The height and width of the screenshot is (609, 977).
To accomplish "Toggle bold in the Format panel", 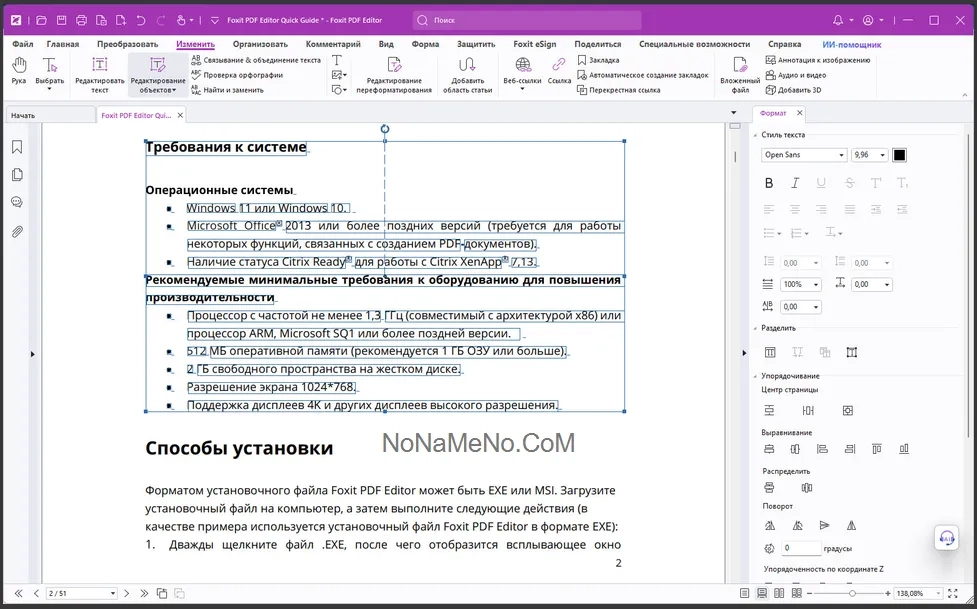I will coord(769,183).
